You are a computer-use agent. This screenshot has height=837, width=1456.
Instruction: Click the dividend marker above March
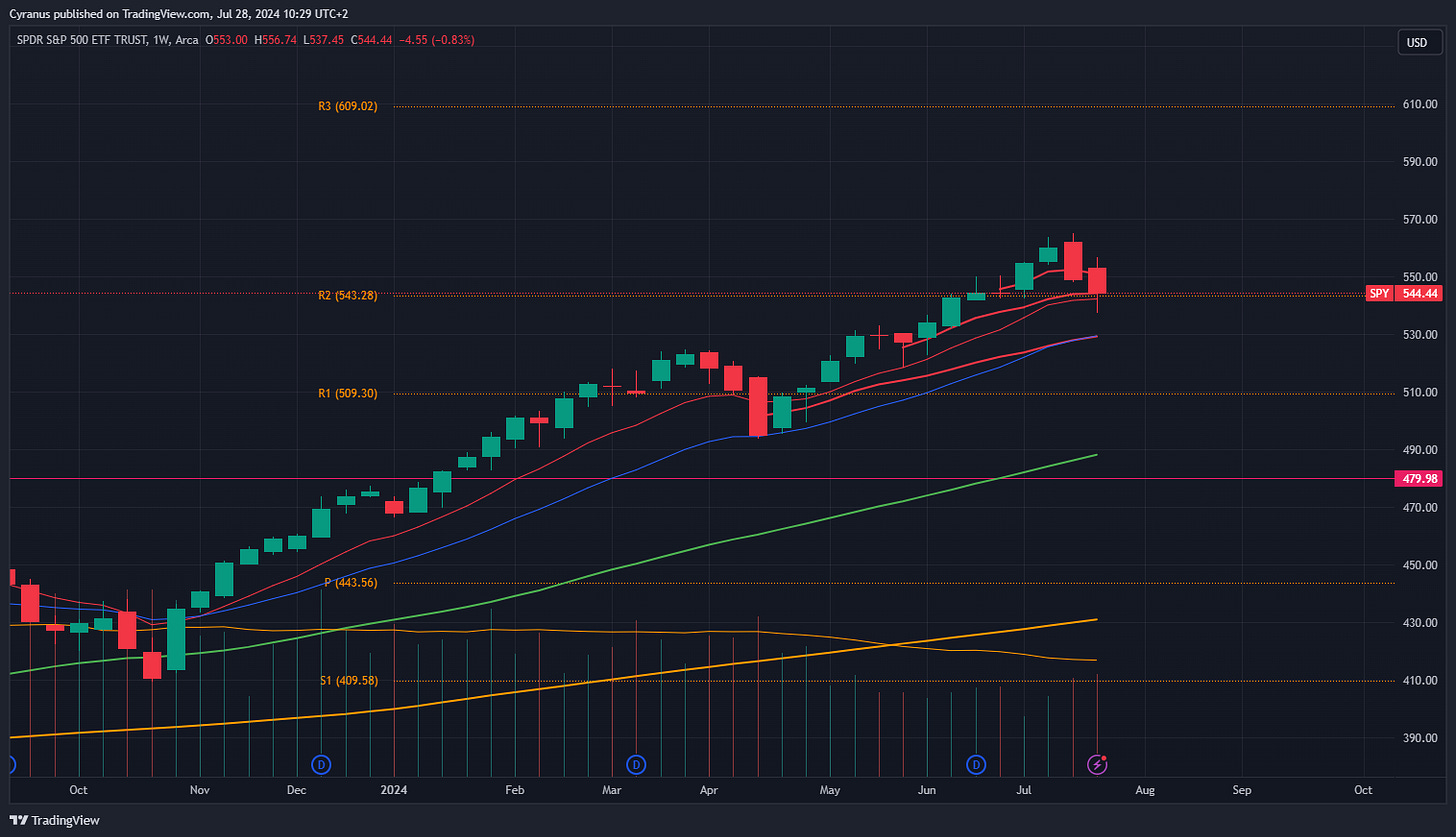point(636,765)
